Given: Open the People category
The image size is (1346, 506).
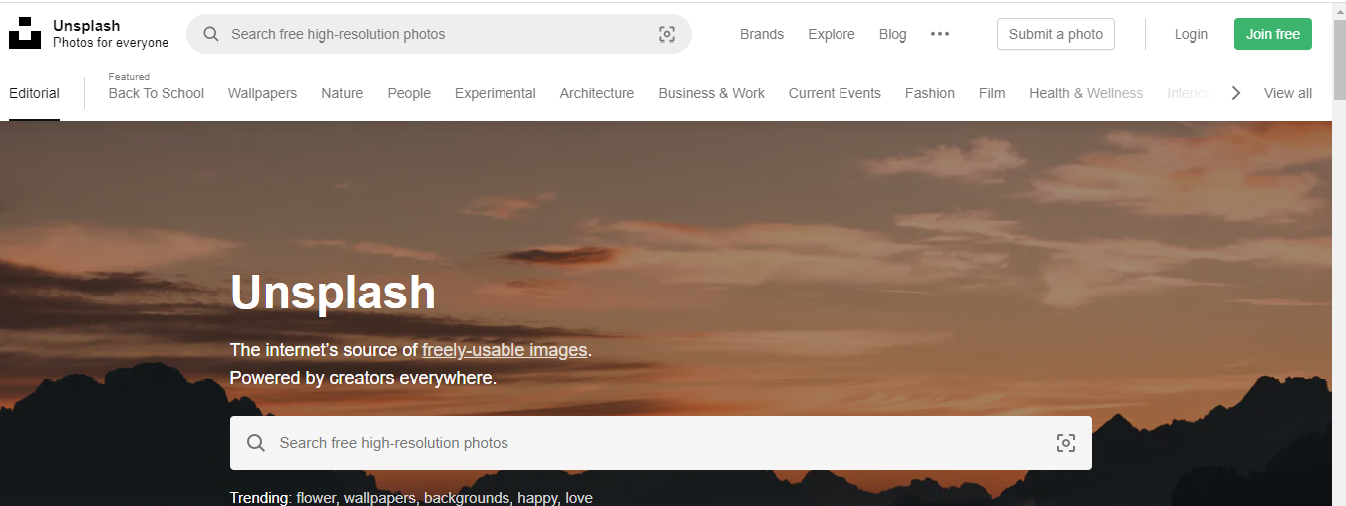Looking at the screenshot, I should 409,93.
